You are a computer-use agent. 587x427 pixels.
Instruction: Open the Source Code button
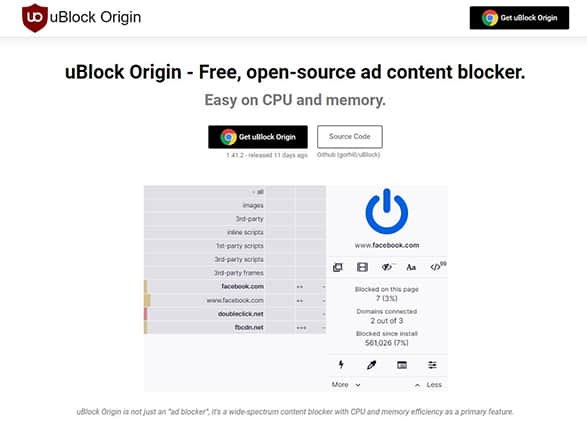pos(350,137)
